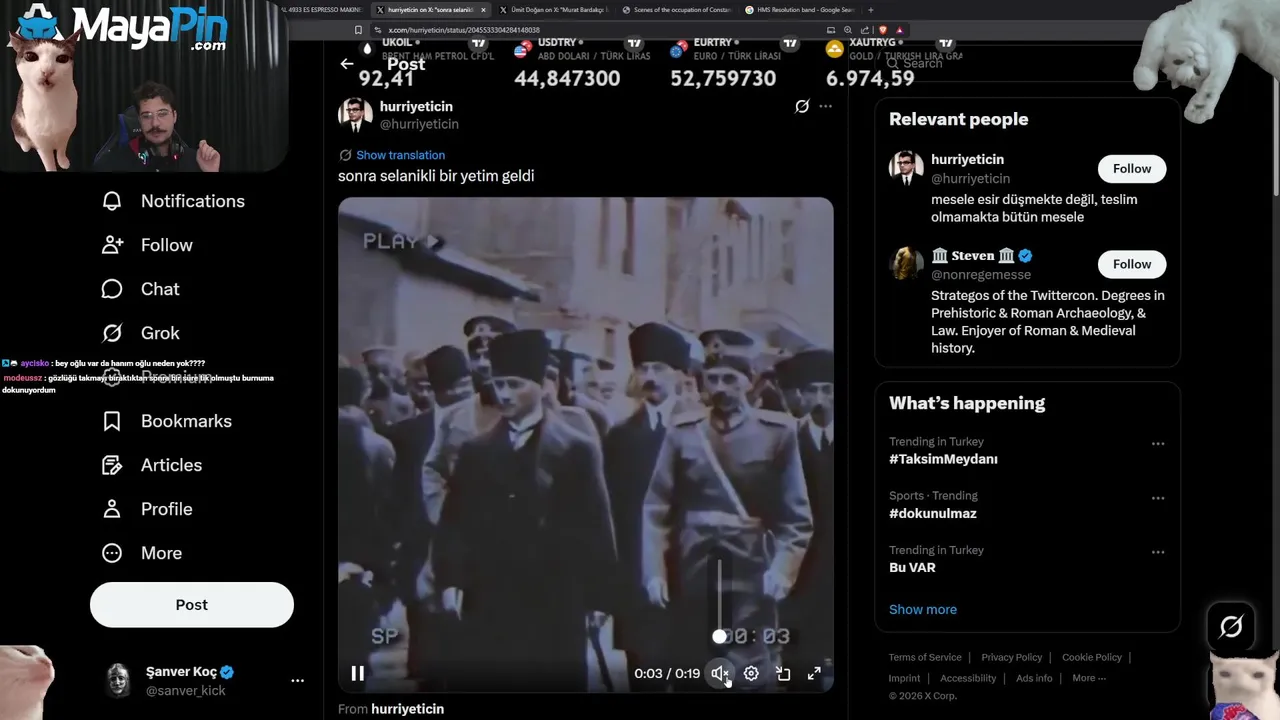
Task: Click the hurriyeticin author name on the post
Action: pos(416,106)
